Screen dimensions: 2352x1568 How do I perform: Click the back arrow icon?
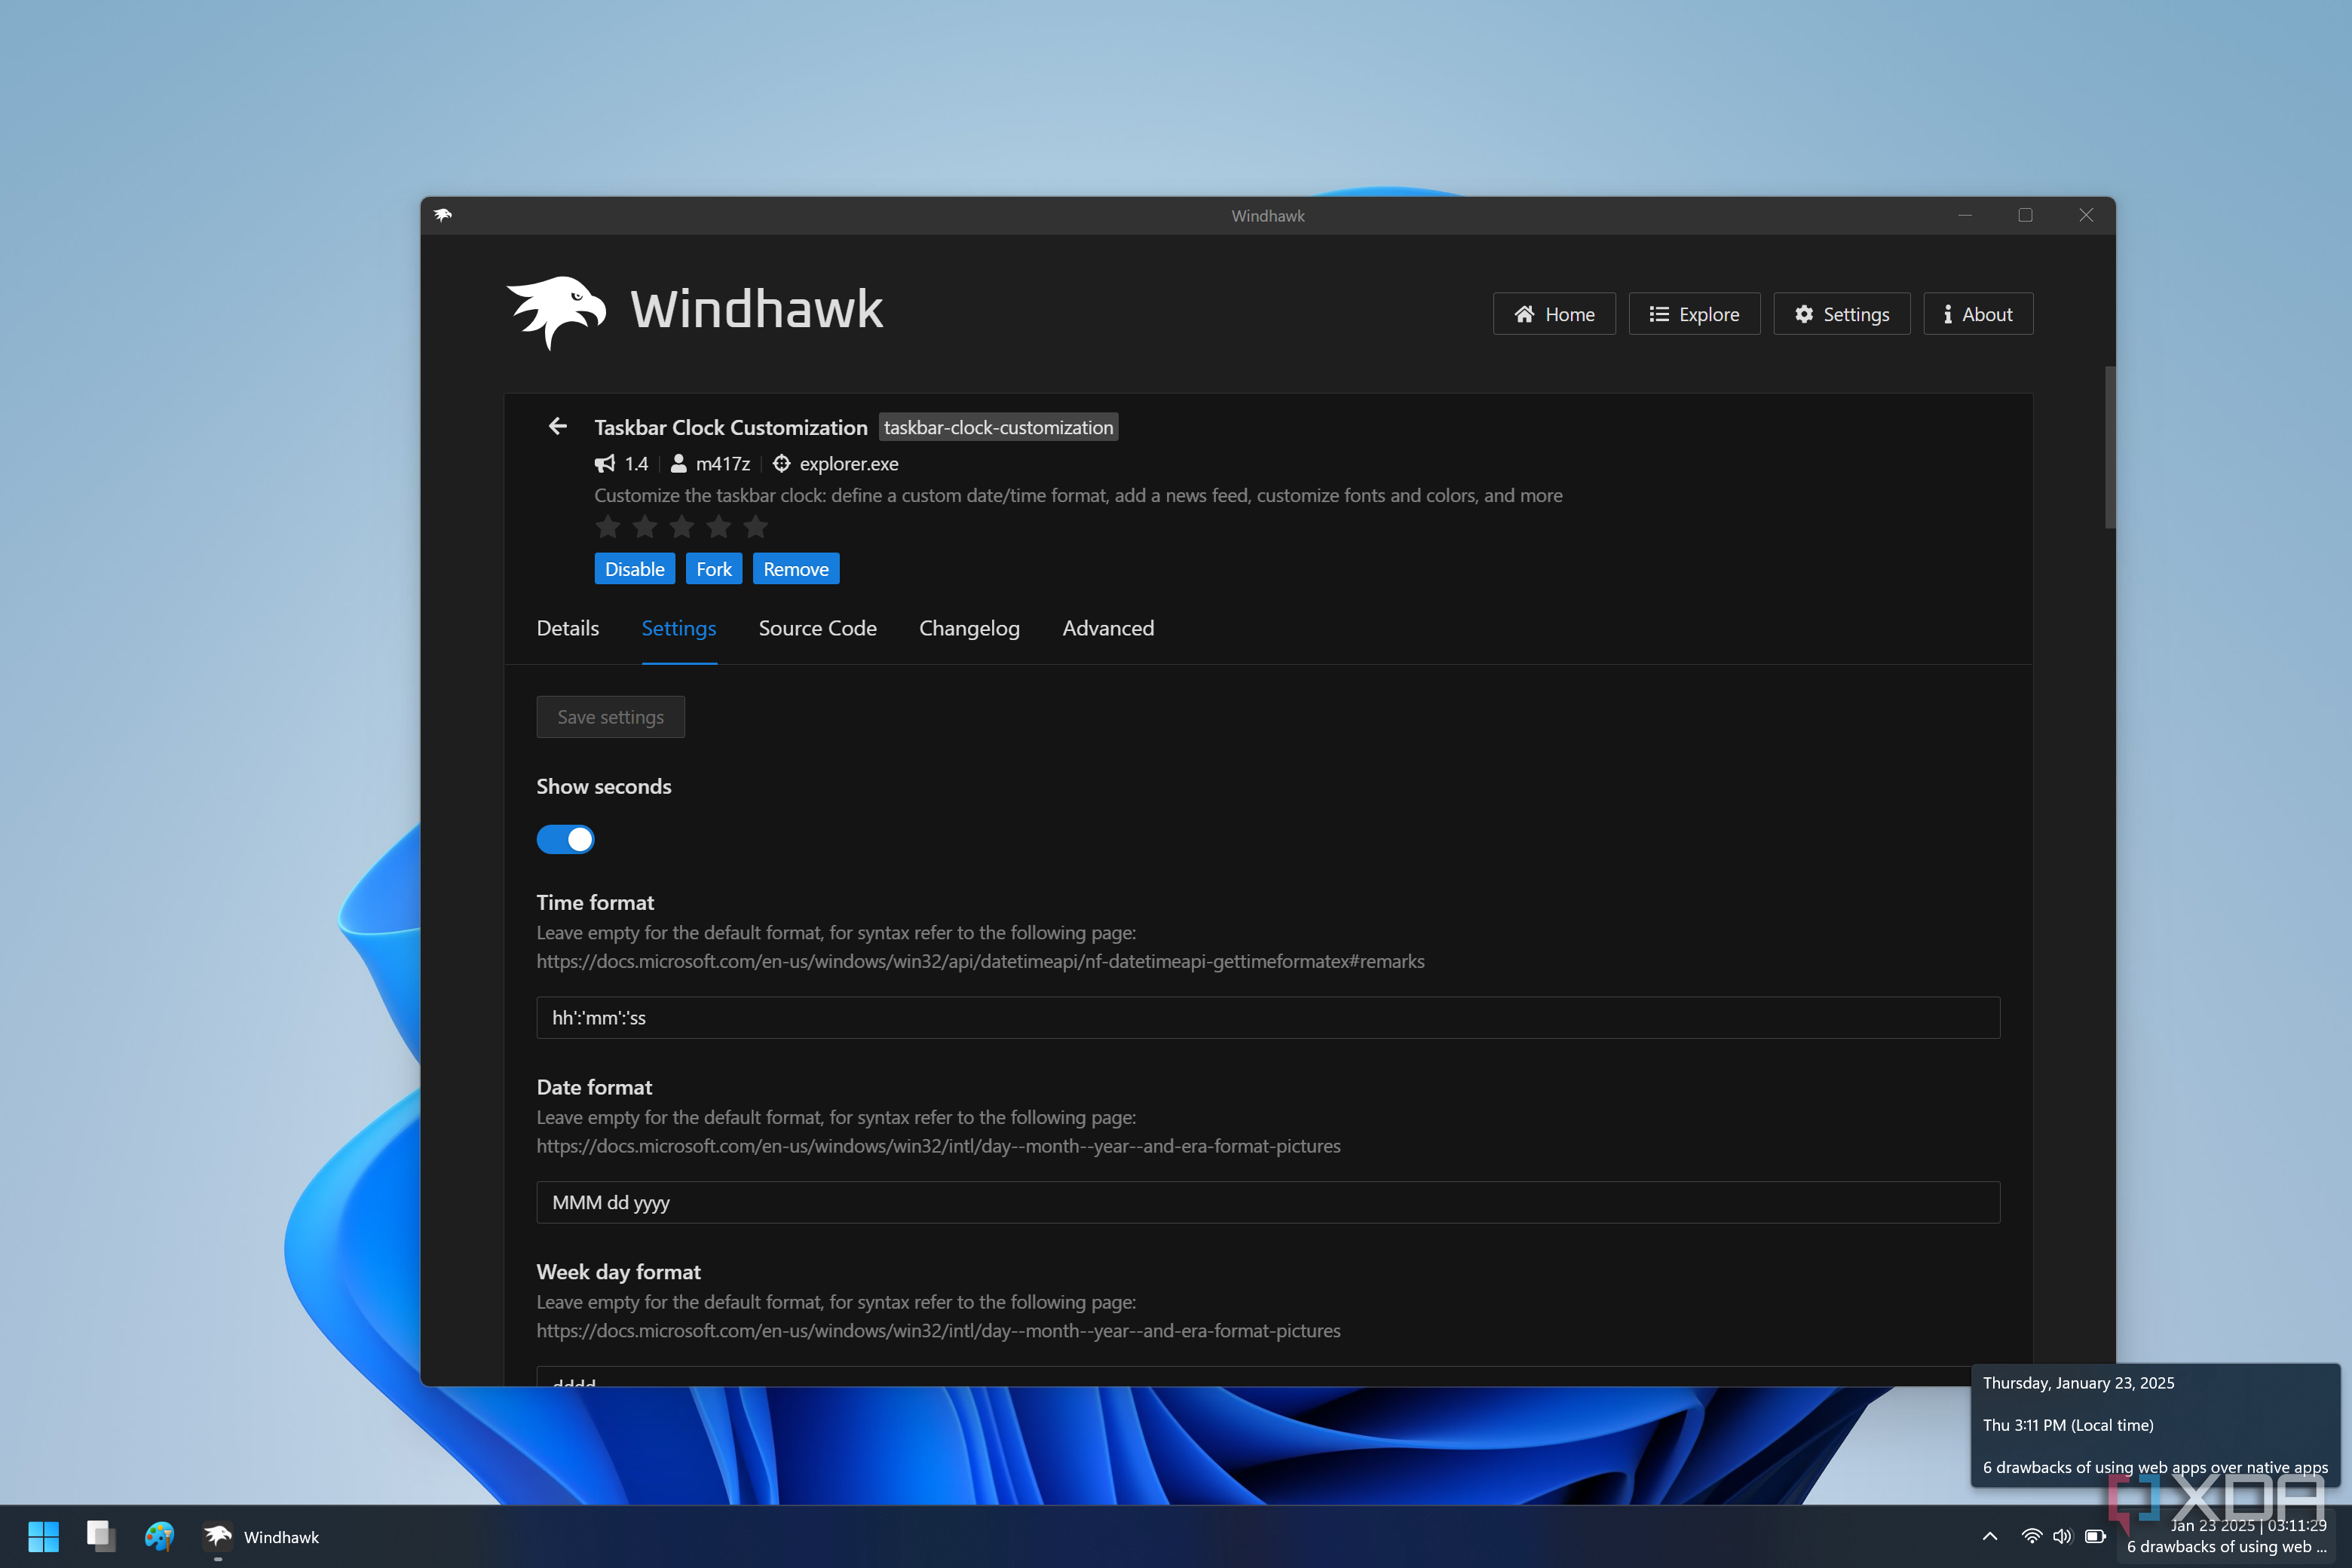pyautogui.click(x=558, y=426)
